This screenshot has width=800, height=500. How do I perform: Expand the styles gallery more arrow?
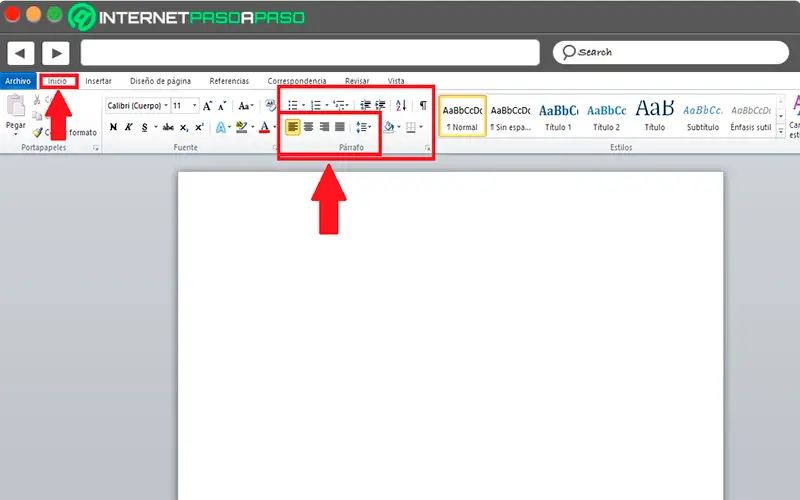point(781,132)
